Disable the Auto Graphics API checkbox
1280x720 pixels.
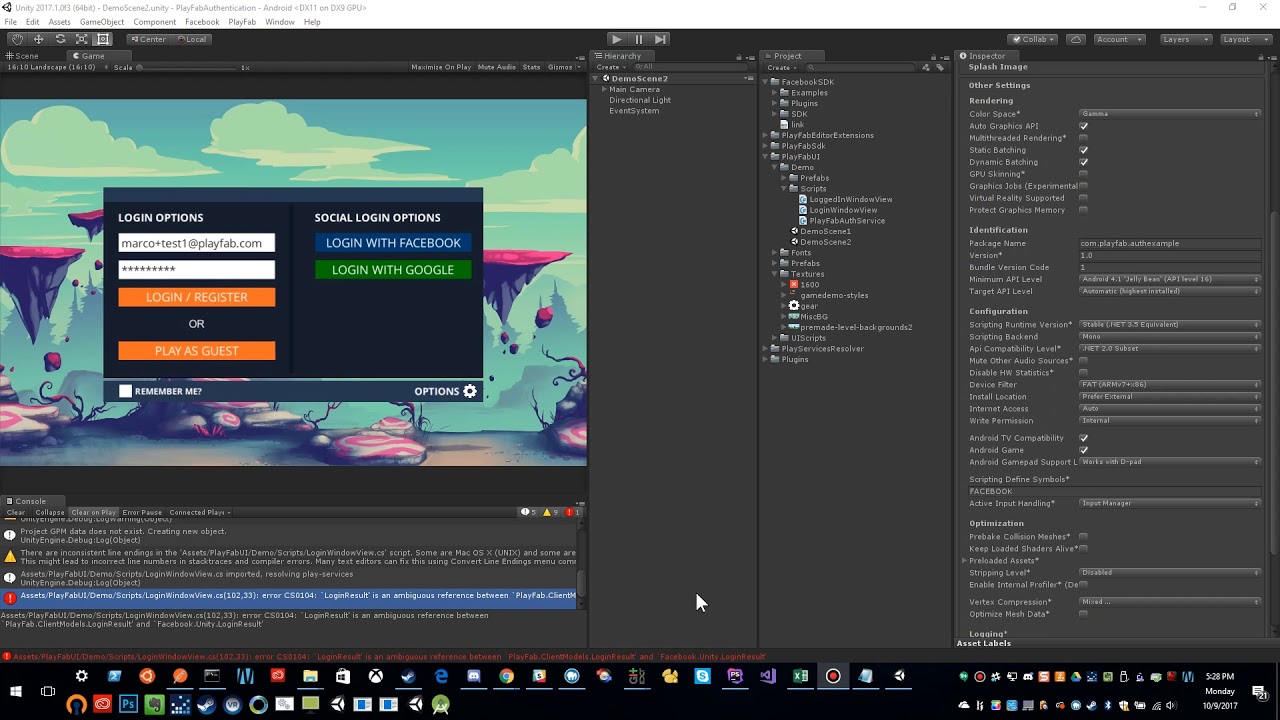[1083, 126]
